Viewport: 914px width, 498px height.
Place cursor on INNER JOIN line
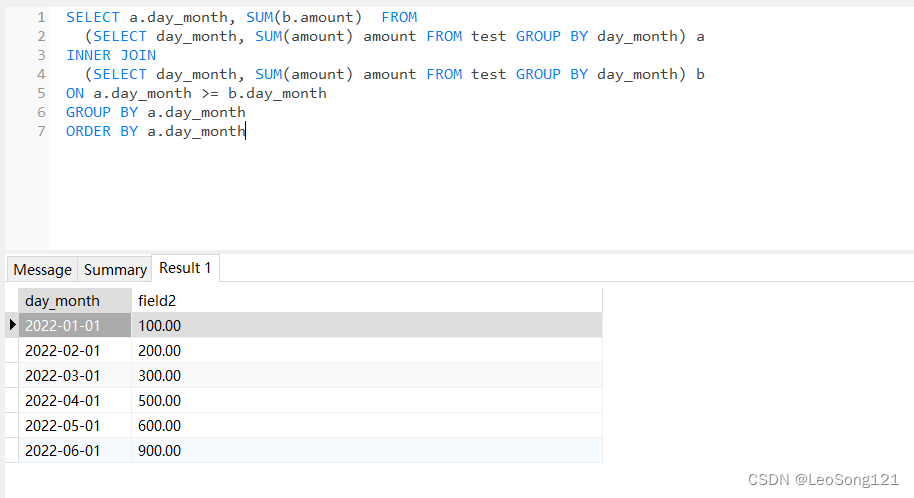(x=111, y=55)
